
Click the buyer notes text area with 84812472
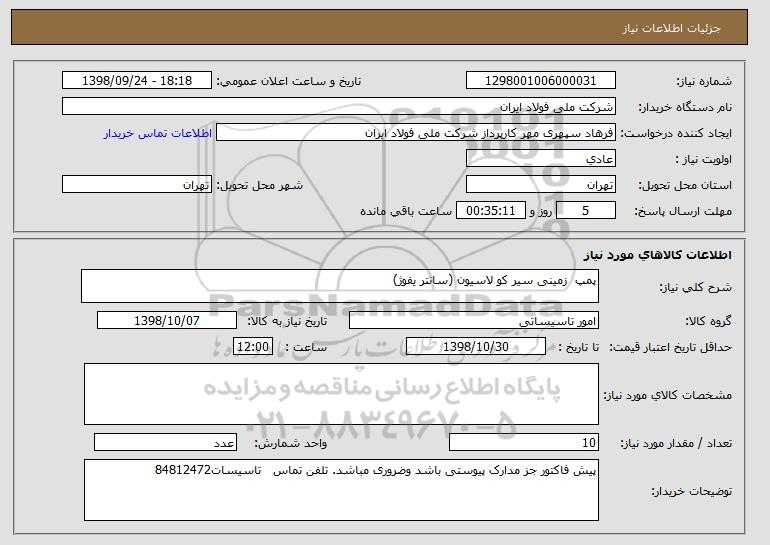(341, 490)
